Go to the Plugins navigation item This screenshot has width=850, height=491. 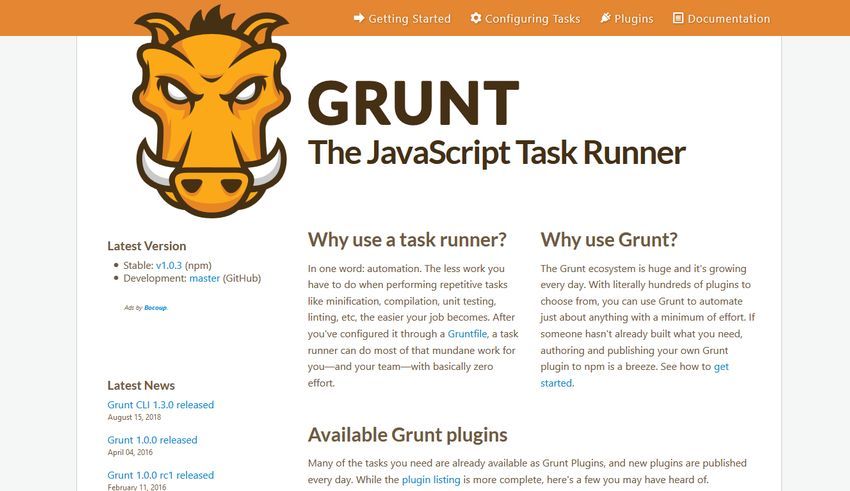coord(627,18)
